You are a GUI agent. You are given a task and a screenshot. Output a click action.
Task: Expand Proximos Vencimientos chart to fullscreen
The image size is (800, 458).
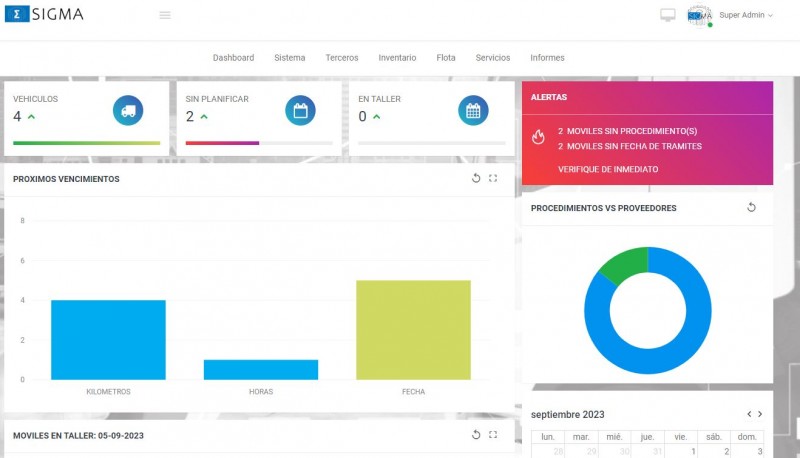point(493,178)
